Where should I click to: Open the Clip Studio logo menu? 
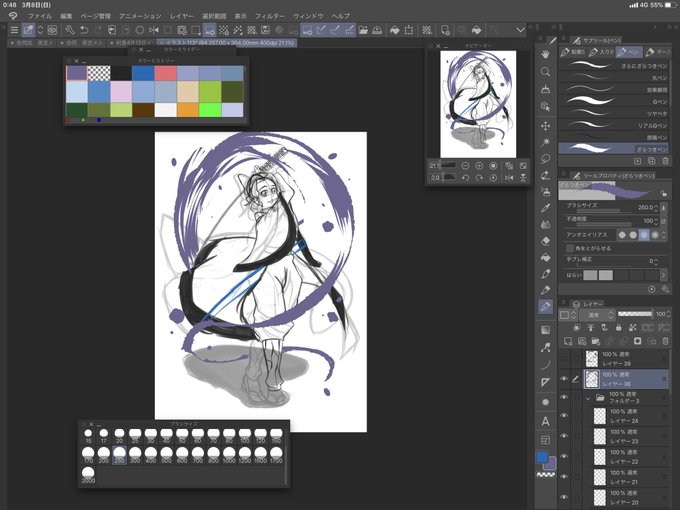coord(13,16)
